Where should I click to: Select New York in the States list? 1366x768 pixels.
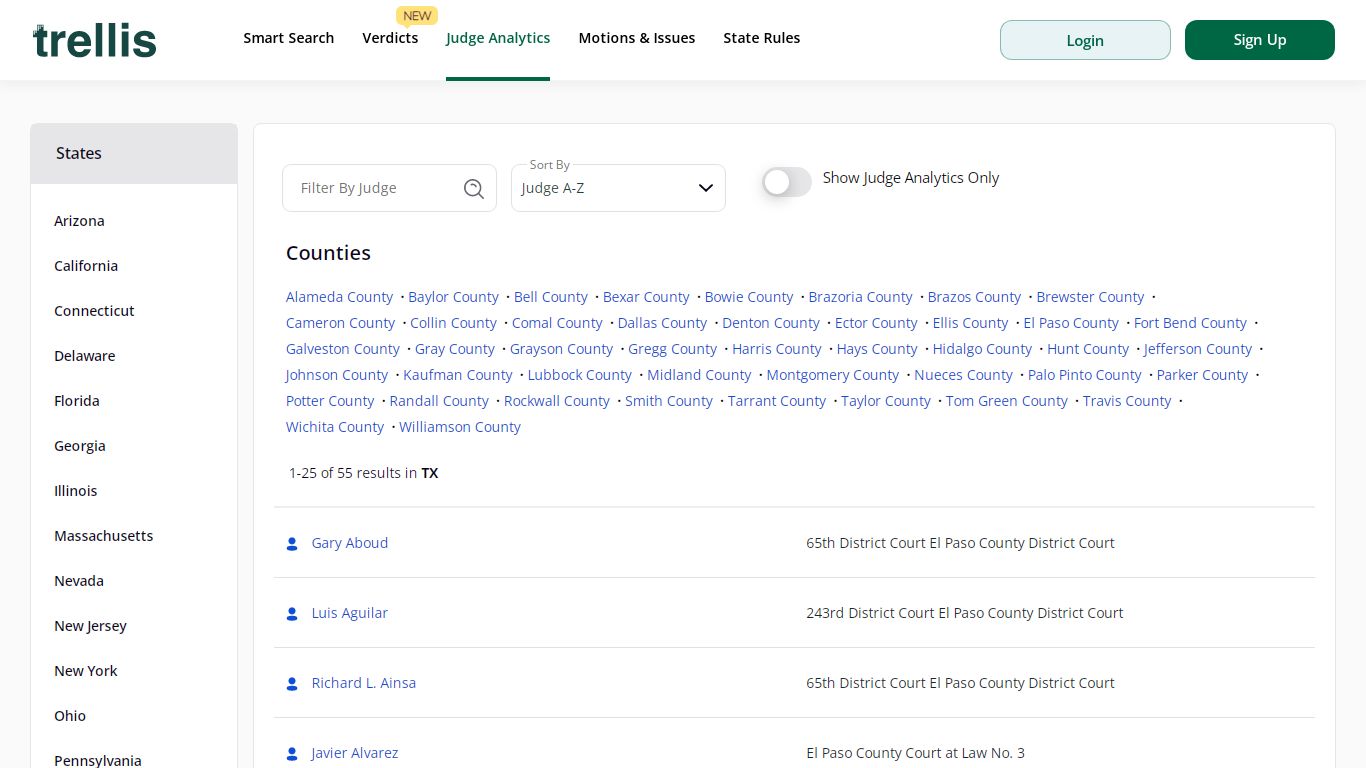tap(86, 671)
